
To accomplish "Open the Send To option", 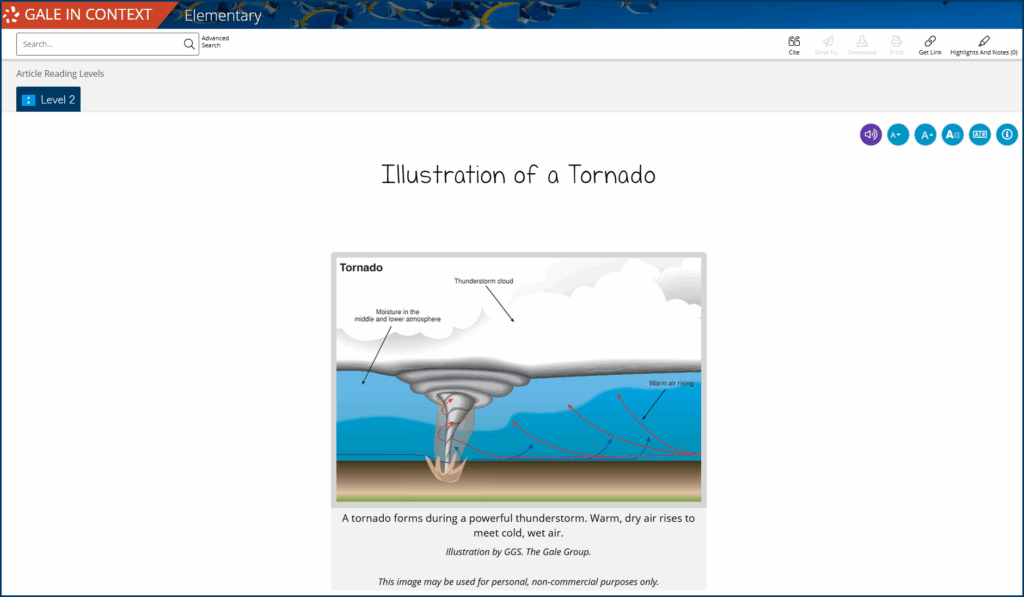I will click(825, 42).
